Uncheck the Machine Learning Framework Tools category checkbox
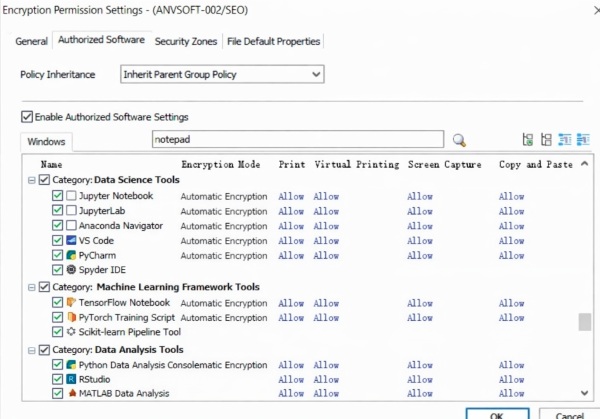The image size is (600, 419). coord(44,287)
